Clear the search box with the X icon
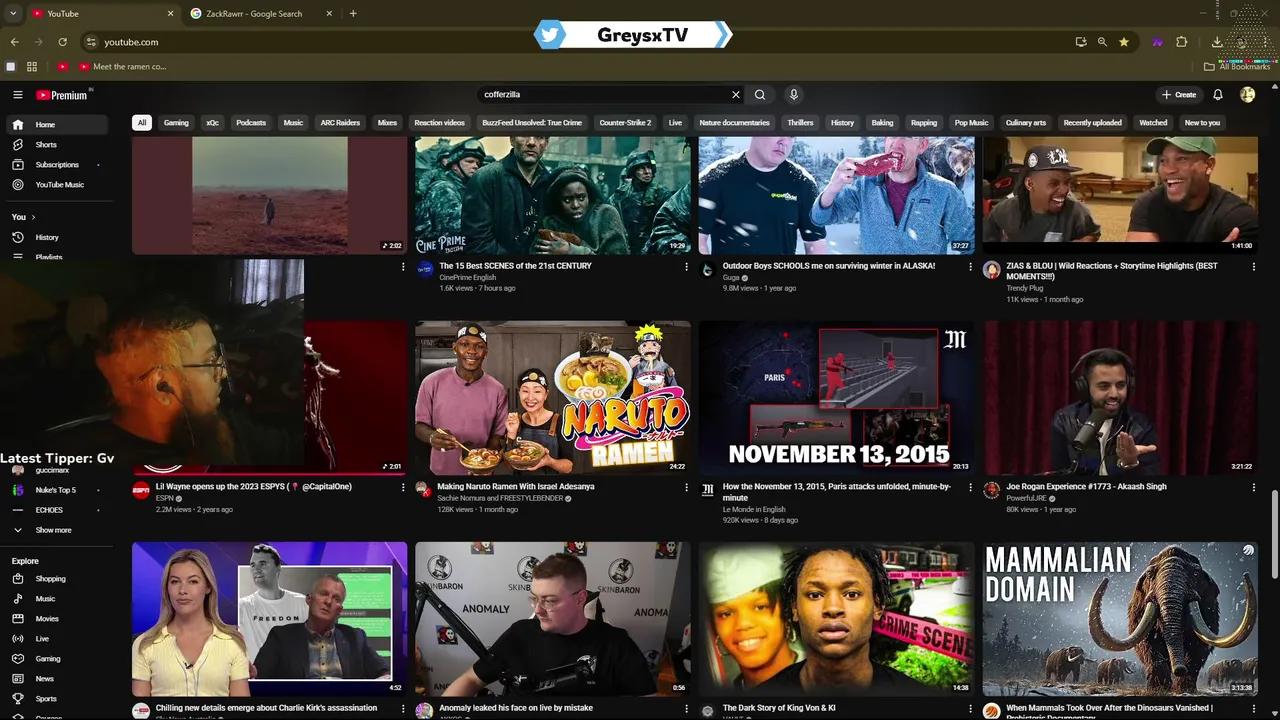 736,95
